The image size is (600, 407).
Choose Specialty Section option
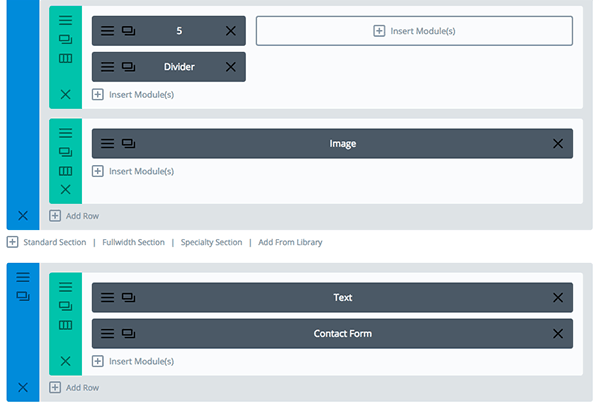(x=211, y=242)
